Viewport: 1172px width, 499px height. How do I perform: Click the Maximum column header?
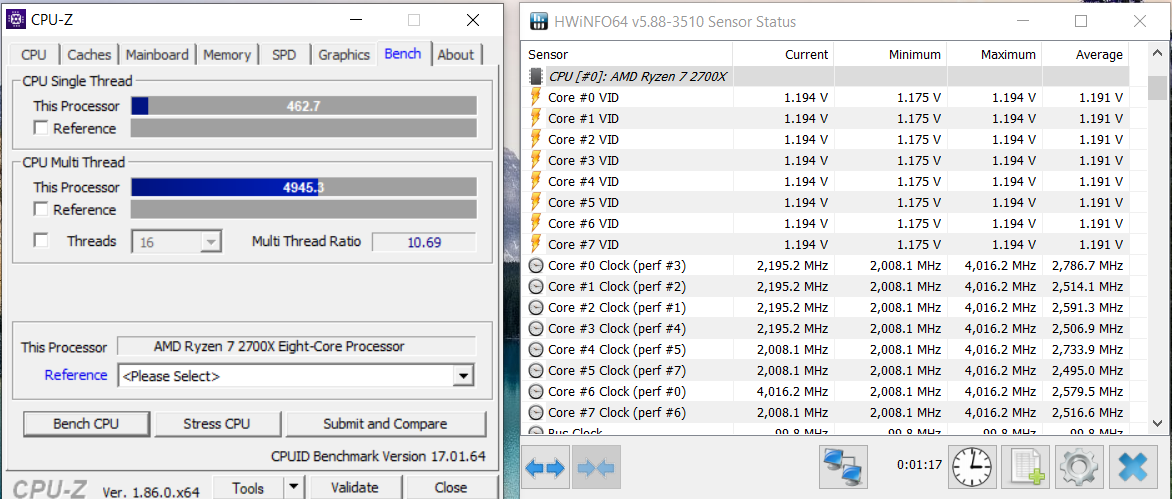(x=995, y=55)
